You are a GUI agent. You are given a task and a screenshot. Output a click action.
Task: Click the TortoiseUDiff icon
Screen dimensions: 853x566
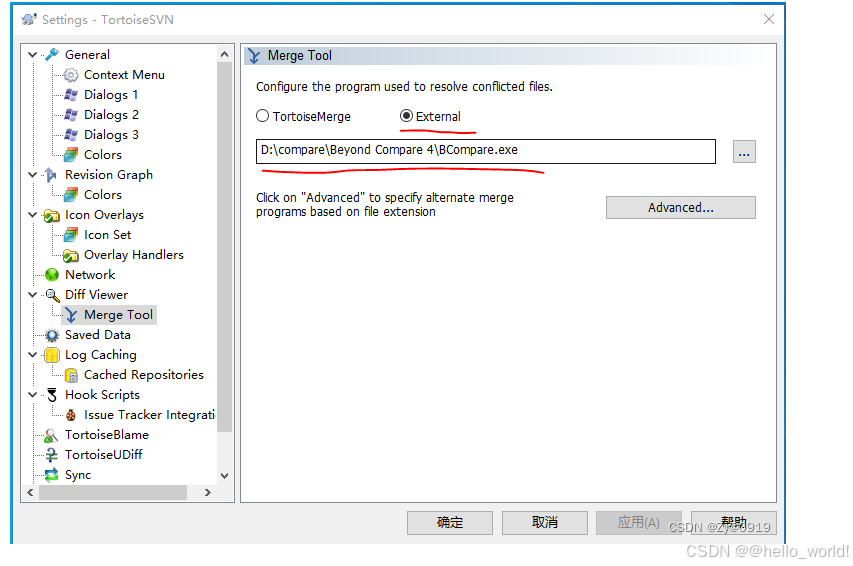[52, 455]
